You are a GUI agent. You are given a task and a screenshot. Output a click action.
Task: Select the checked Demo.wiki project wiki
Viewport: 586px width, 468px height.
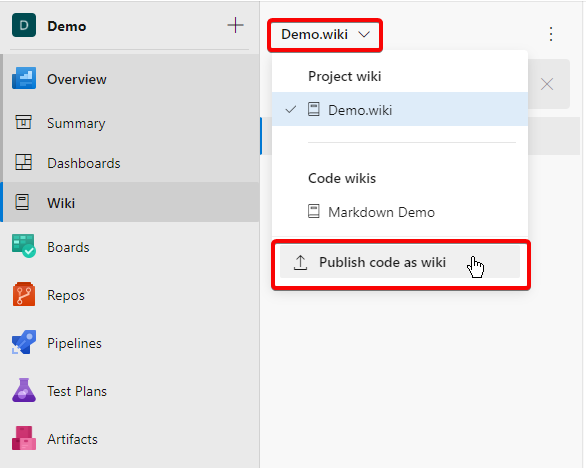pos(400,110)
